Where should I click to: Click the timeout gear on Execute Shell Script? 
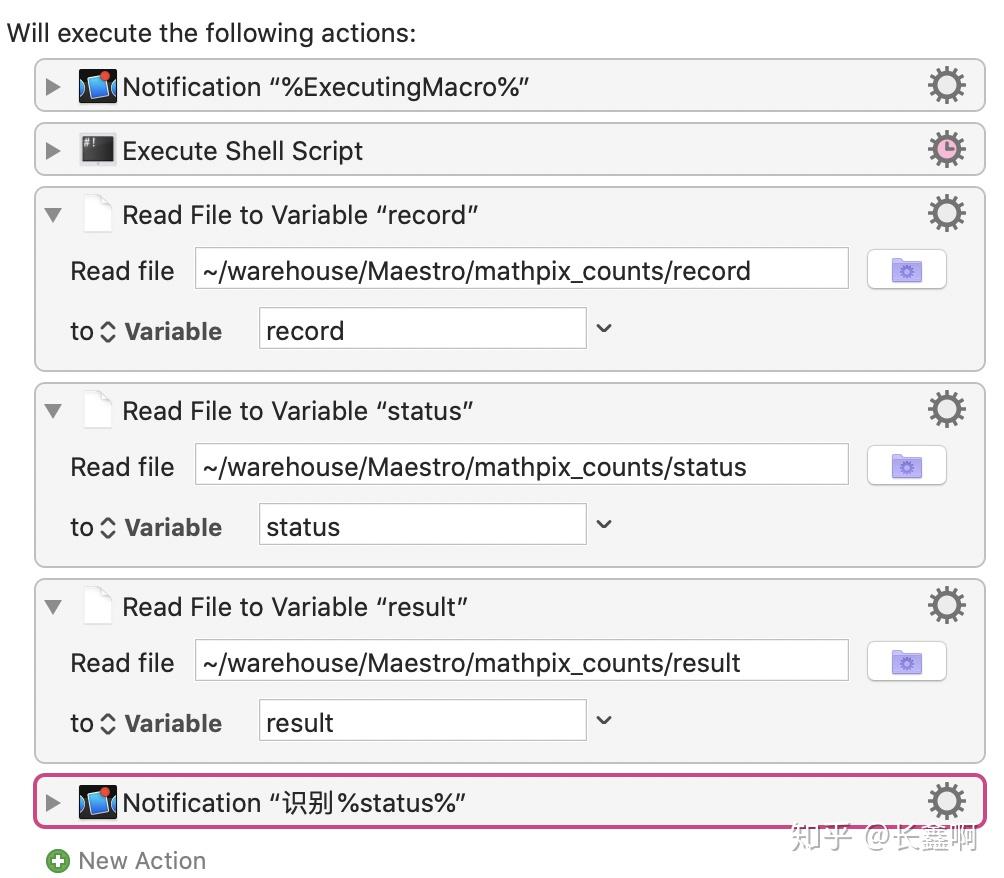pos(946,150)
